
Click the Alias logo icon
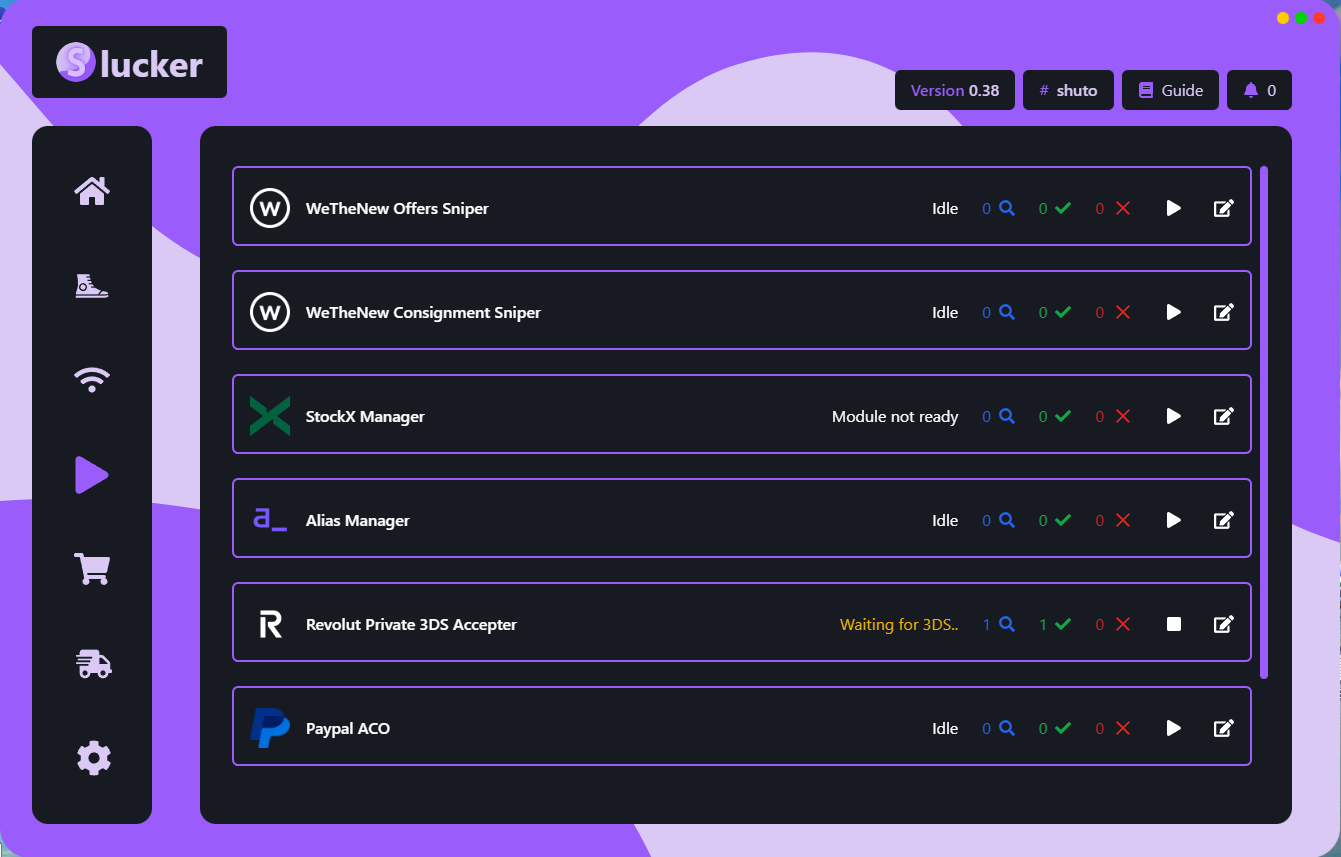pyautogui.click(x=270, y=520)
